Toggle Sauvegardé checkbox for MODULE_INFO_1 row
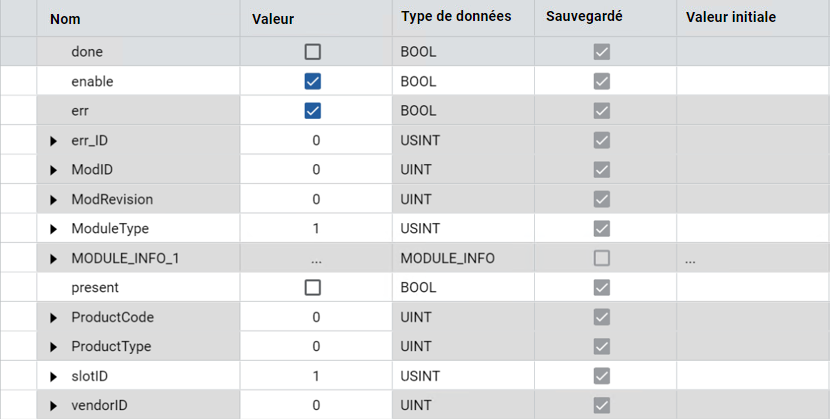 (602, 258)
